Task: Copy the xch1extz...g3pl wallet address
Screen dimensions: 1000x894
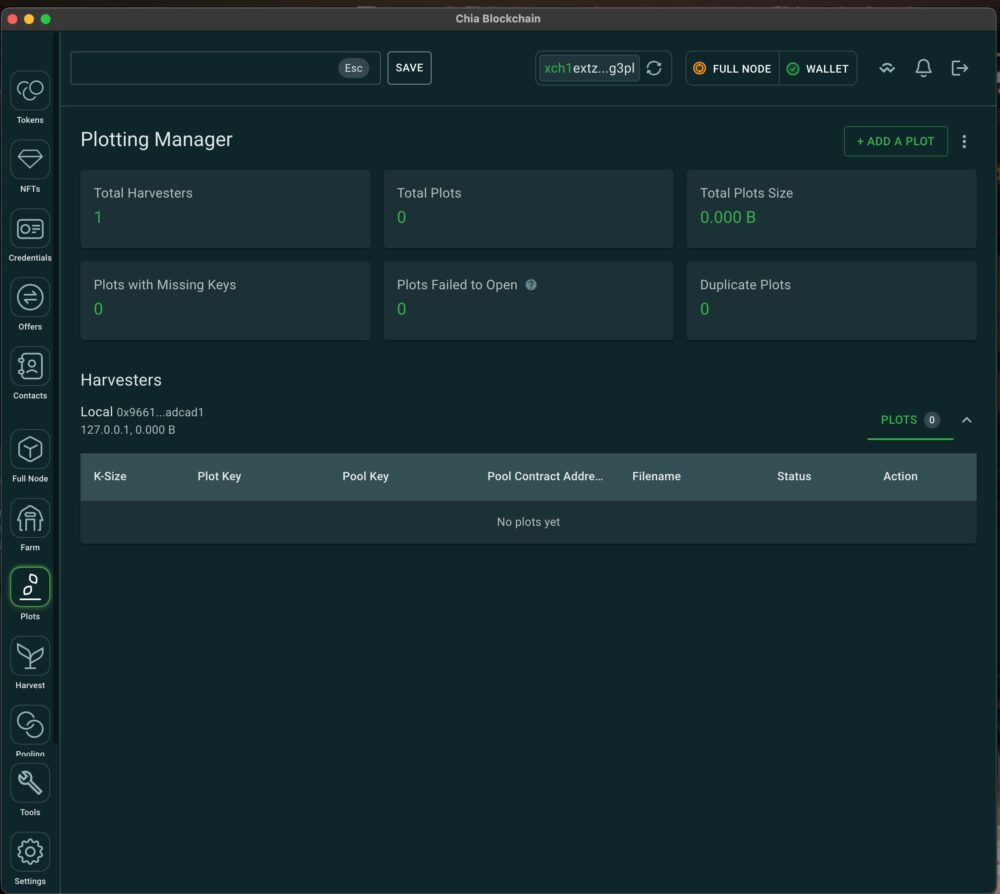Action: coord(589,68)
